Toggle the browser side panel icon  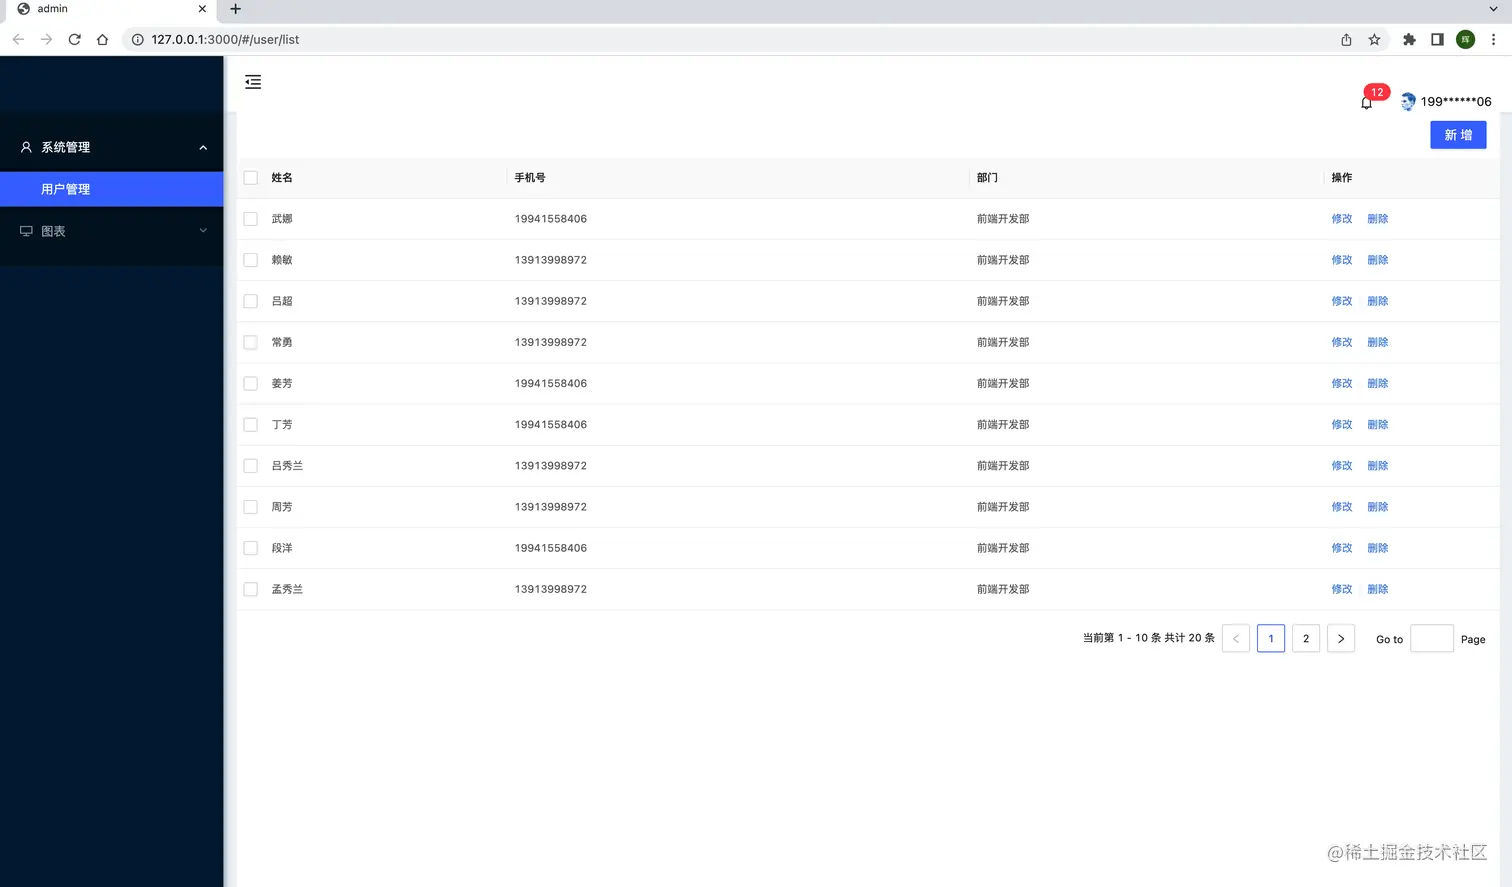[x=1437, y=39]
